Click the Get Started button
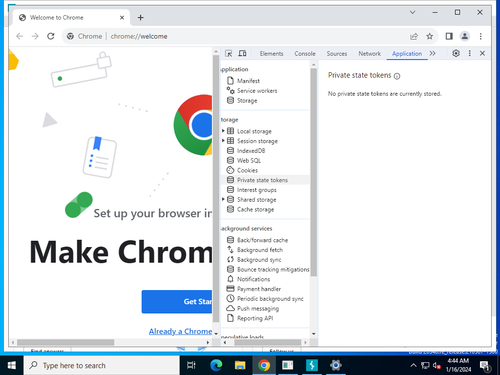The width and height of the screenshot is (500, 375). (177, 302)
